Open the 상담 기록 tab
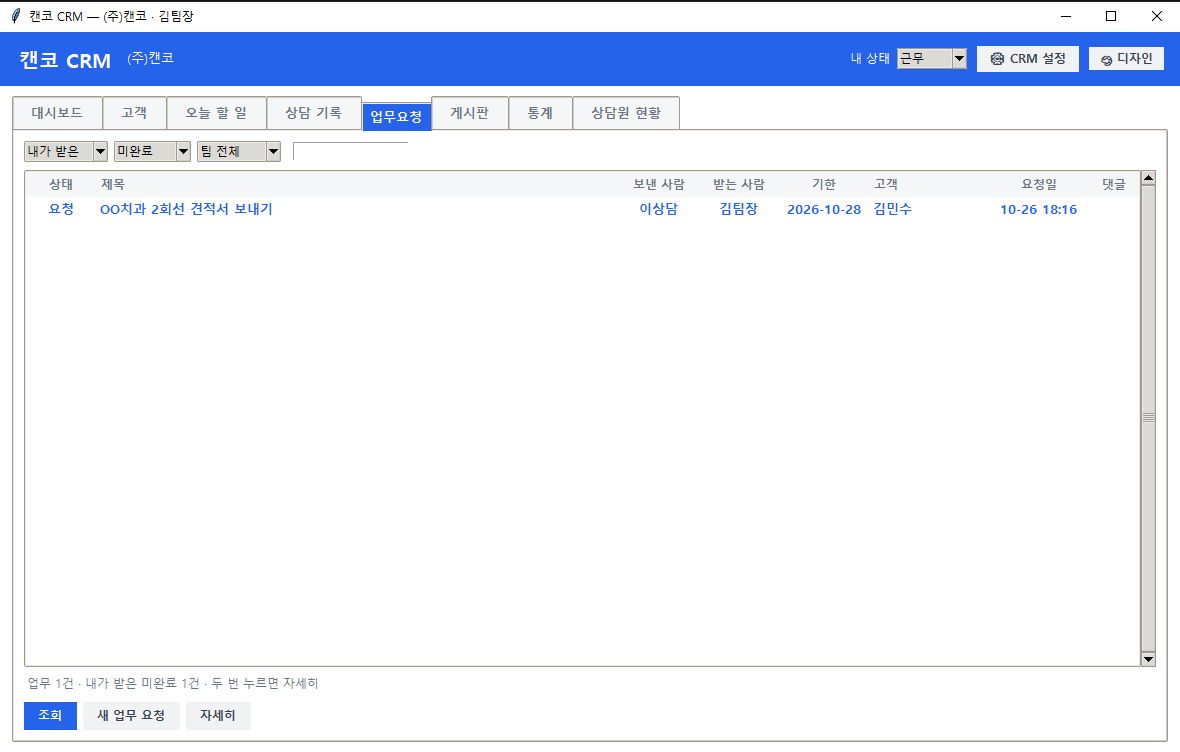Screen dimensions: 1180x752 pyautogui.click(x=314, y=113)
